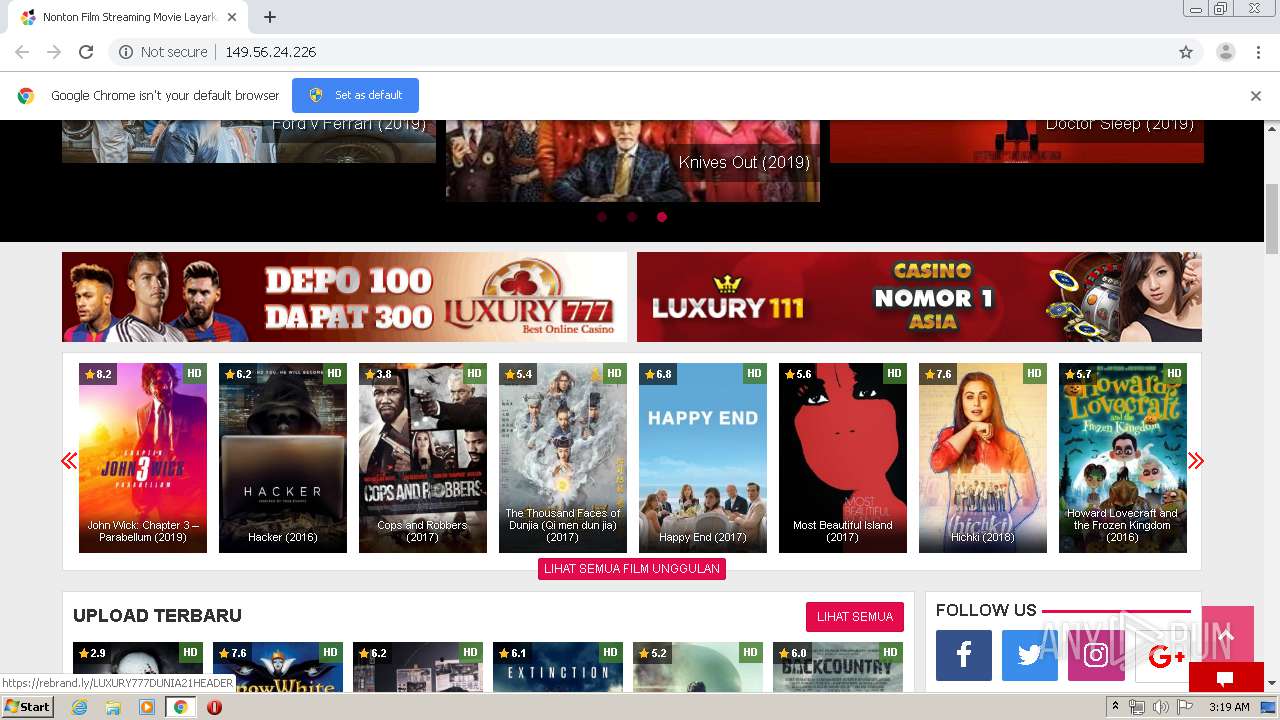
Task: Open the Chrome three-dot menu
Action: 1257,52
